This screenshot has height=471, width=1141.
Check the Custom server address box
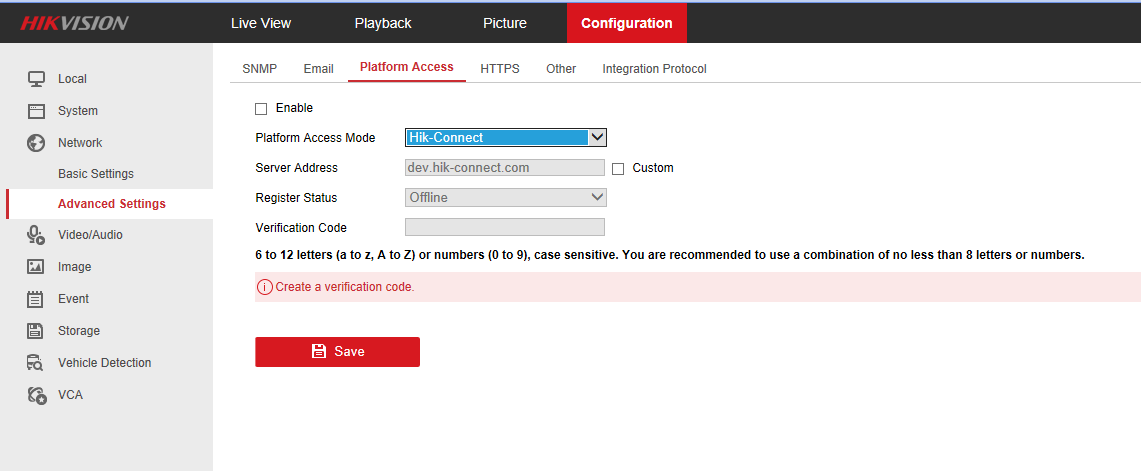click(618, 169)
